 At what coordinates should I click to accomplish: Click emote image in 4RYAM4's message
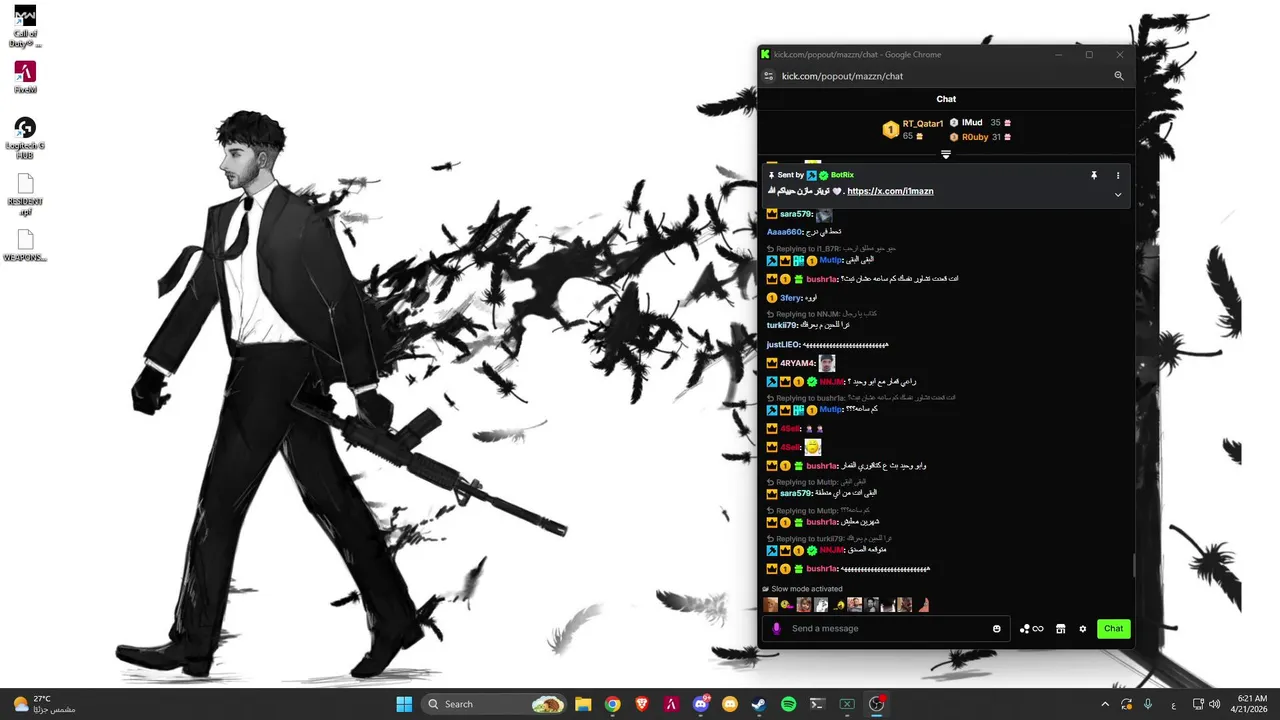(826, 364)
